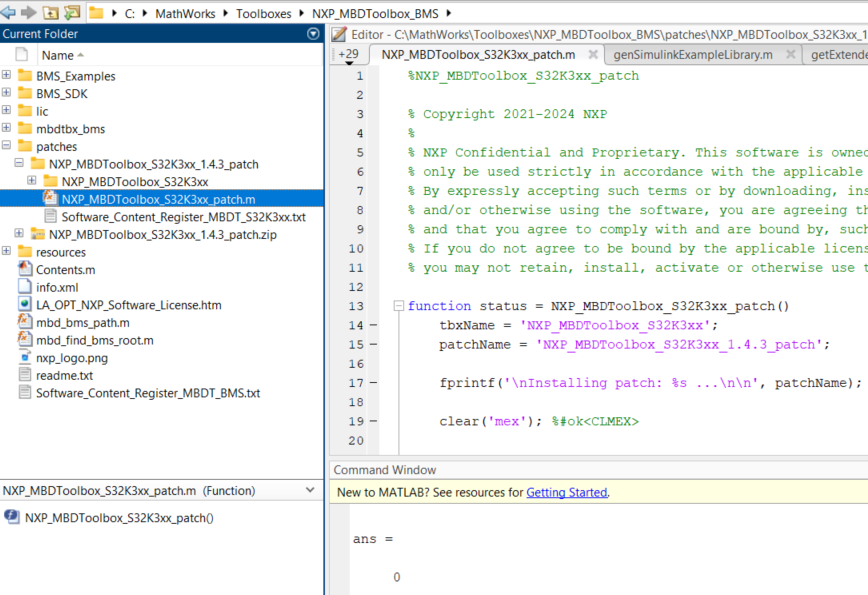Select Software_Content_Register_MBDT_S32K3xx.txt file
Viewport: 868px width, 595px height.
(183, 218)
